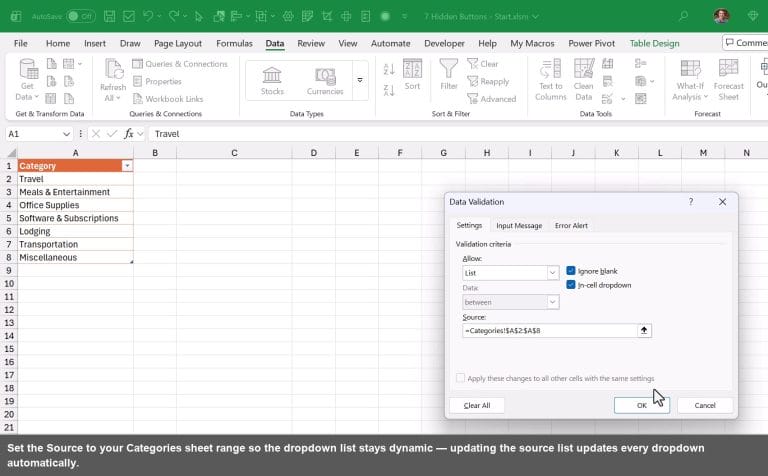Select cell Software & Subscriptions
Screen dimensions: 768x476
pos(75,218)
